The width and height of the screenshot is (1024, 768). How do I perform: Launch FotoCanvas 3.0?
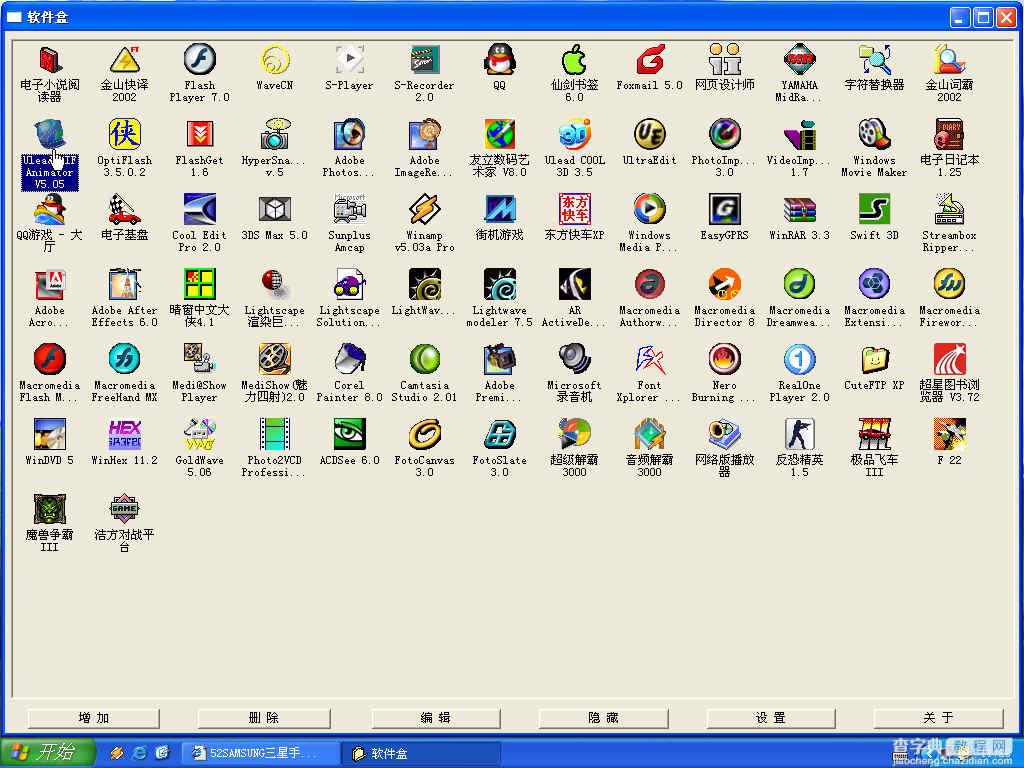(424, 435)
